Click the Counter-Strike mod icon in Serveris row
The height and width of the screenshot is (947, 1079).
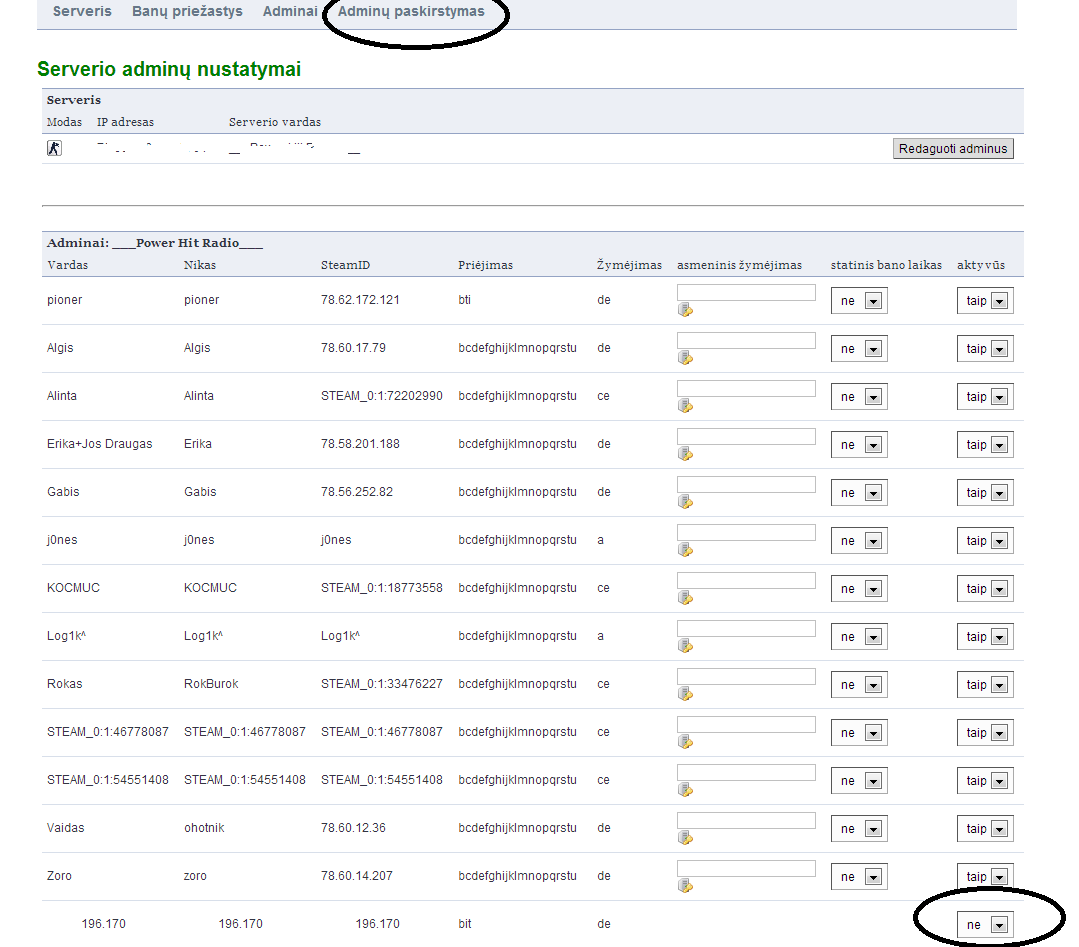(x=54, y=148)
